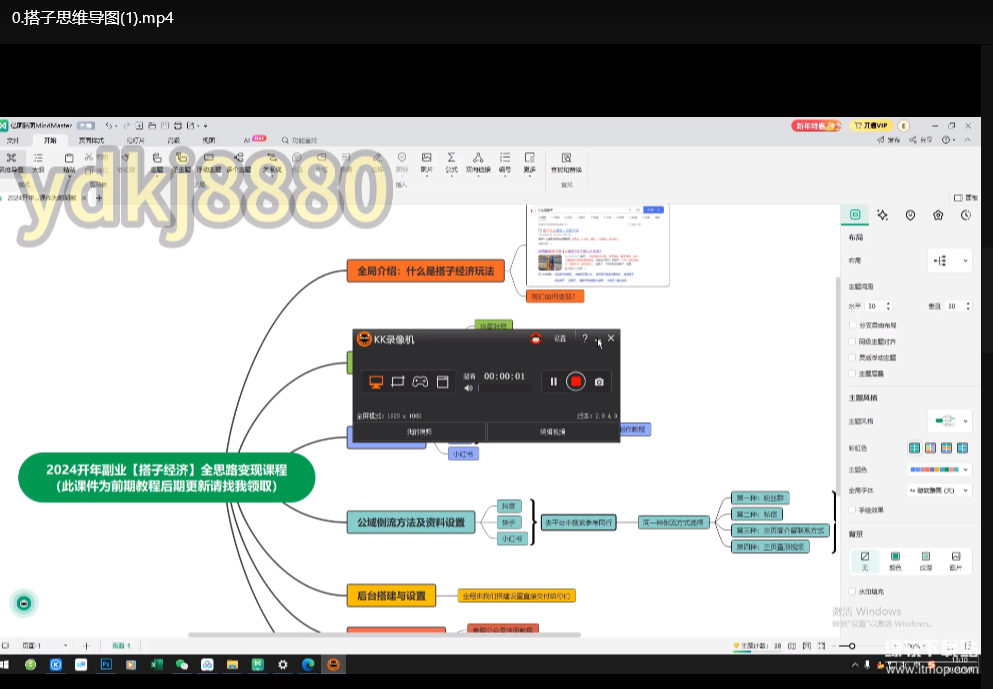The image size is (993, 689).
Task: Select game controller recording mode
Action: [421, 381]
